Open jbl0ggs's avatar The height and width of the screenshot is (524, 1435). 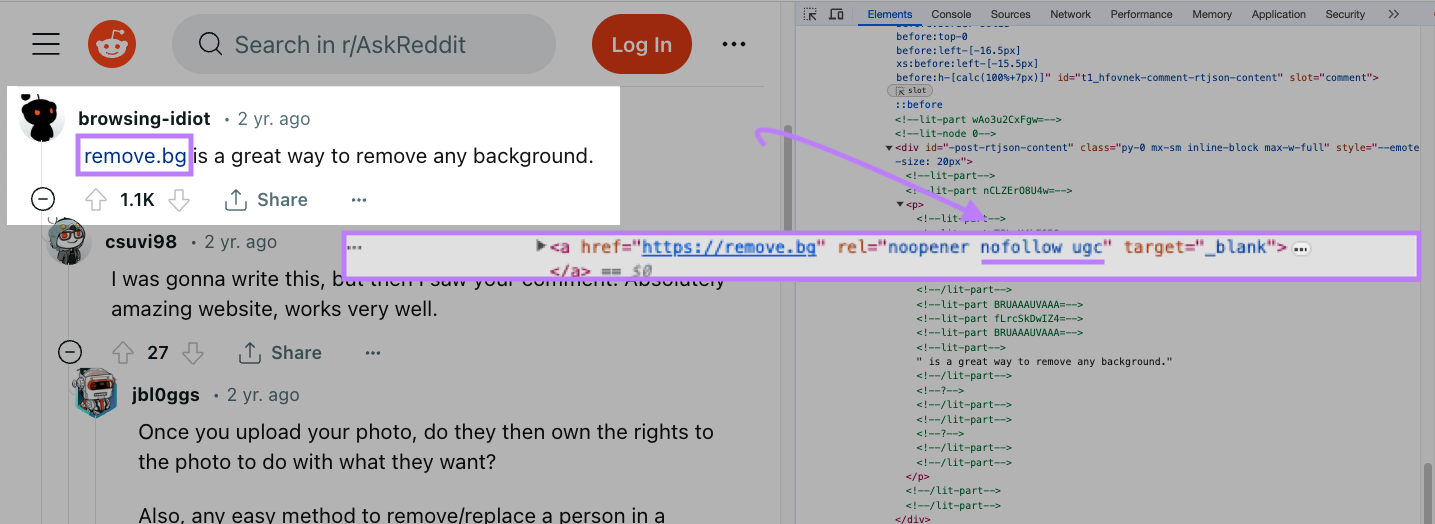tap(96, 394)
